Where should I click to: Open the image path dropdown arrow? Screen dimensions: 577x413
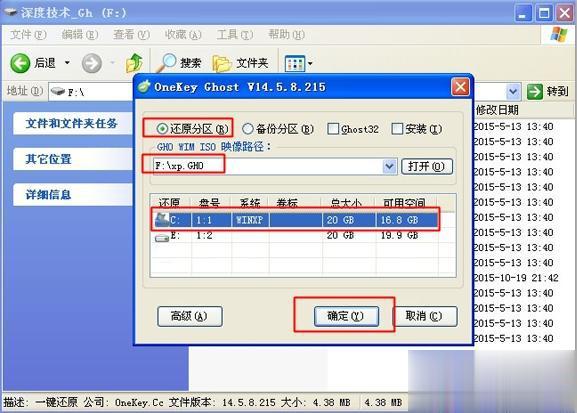(x=389, y=166)
